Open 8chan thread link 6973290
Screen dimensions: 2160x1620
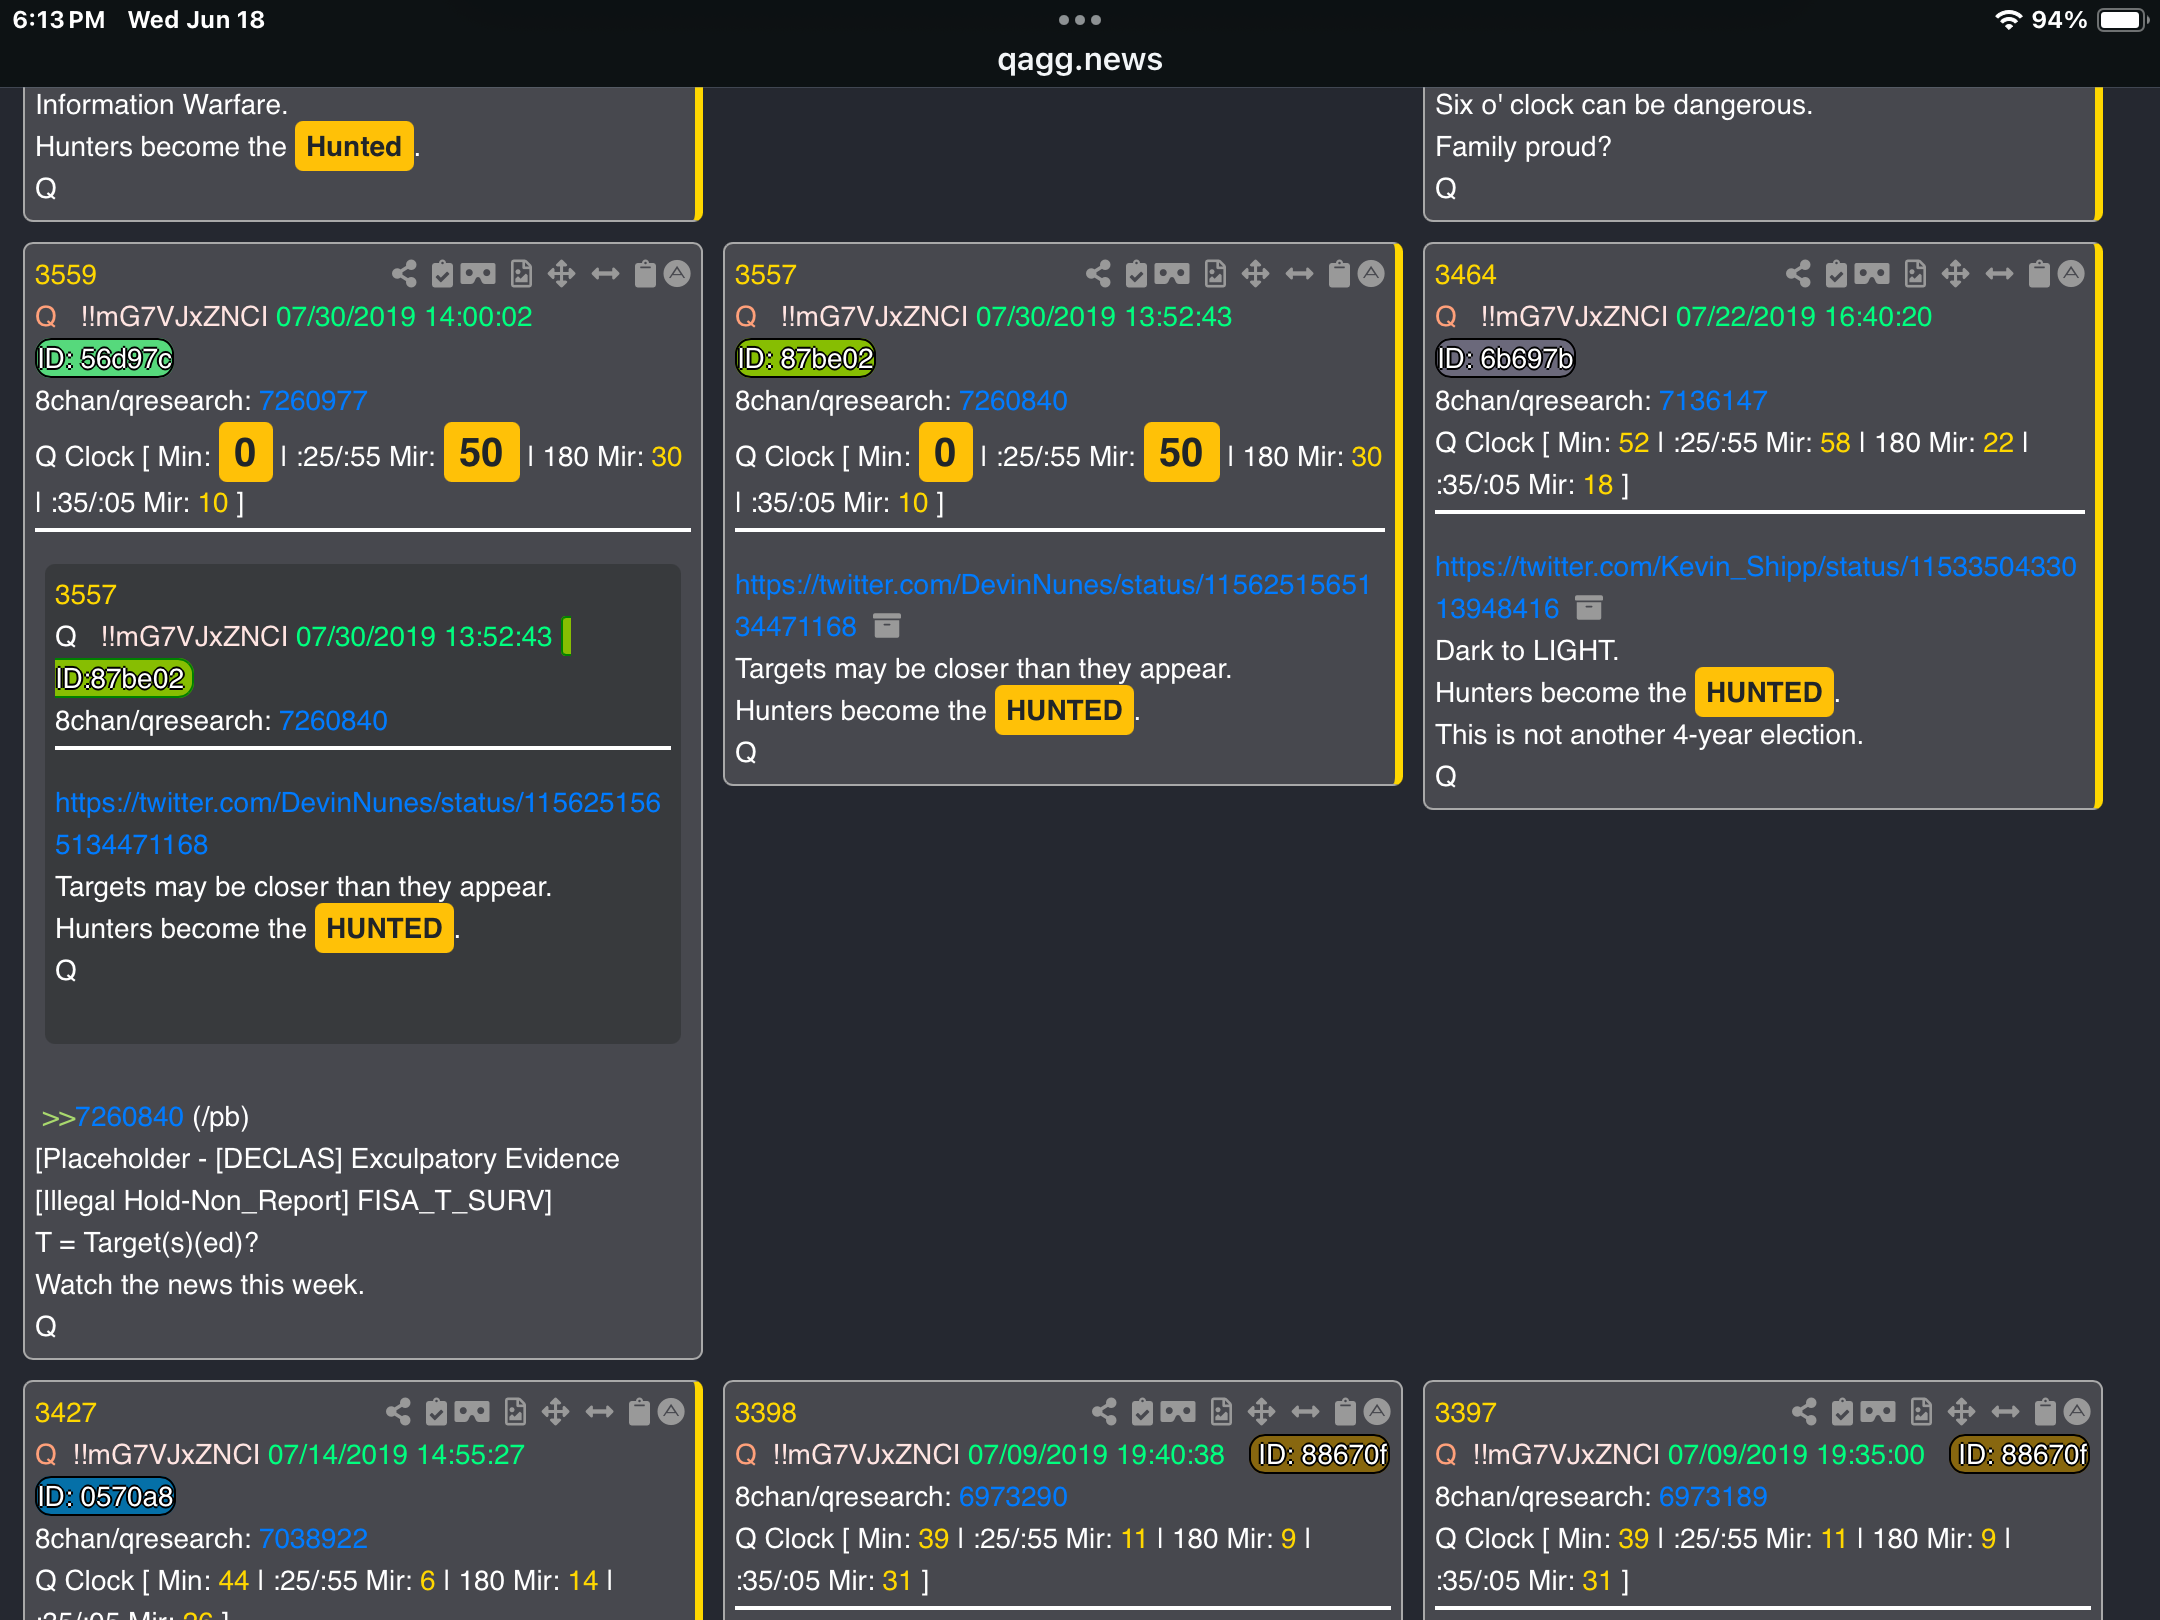(1013, 1497)
